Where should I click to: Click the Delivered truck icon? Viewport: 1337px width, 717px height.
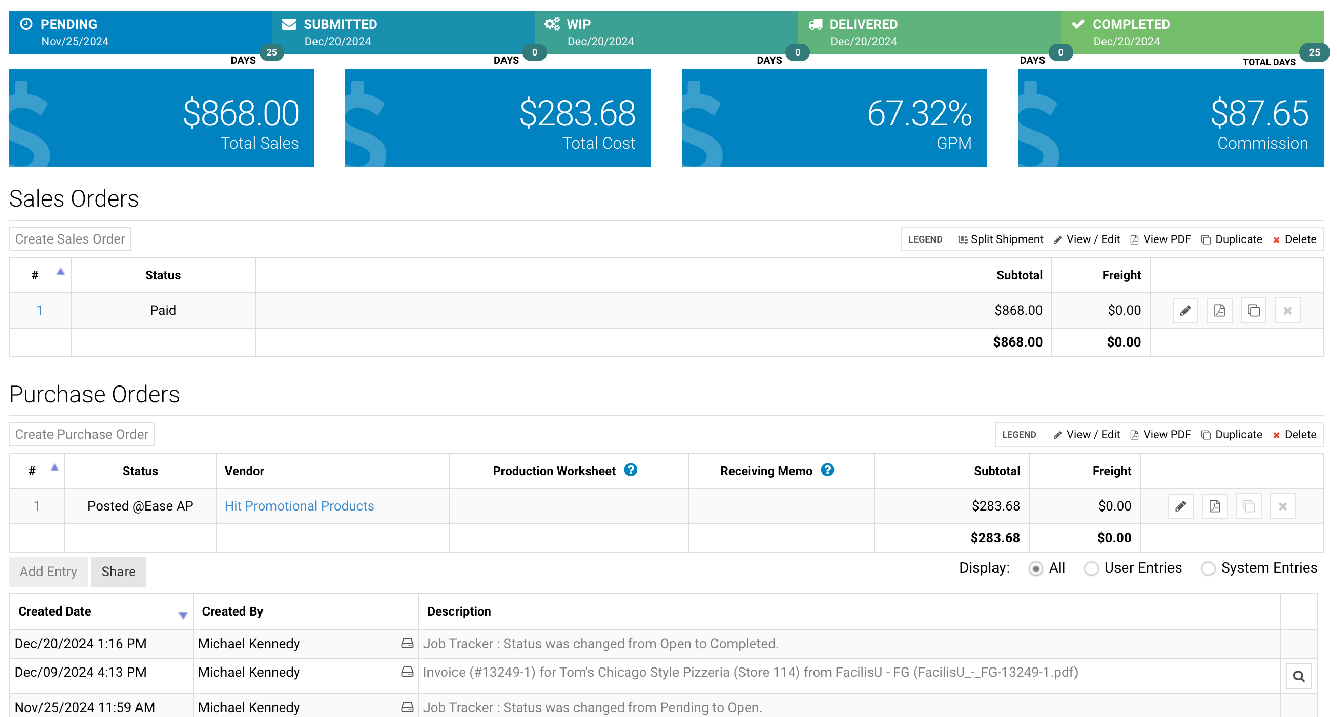(815, 24)
